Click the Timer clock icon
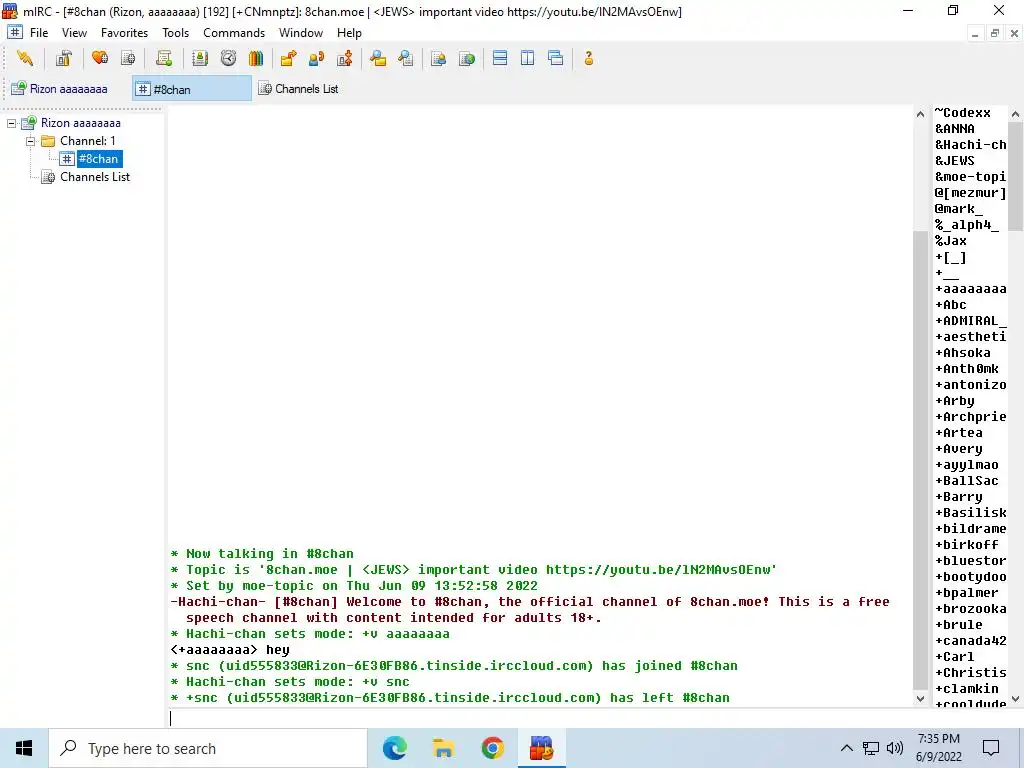The width and height of the screenshot is (1024, 768). click(228, 58)
